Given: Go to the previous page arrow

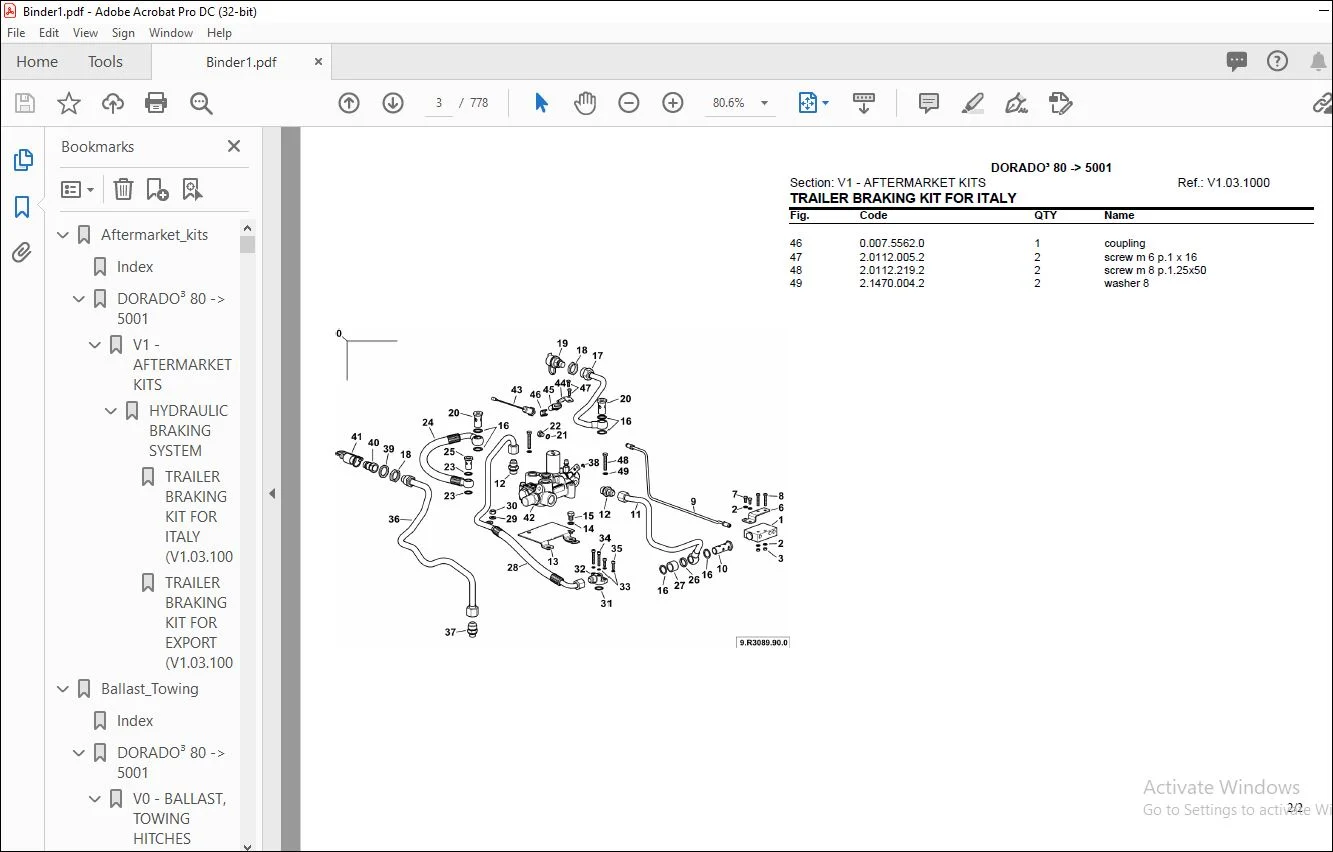Looking at the screenshot, I should pyautogui.click(x=349, y=103).
